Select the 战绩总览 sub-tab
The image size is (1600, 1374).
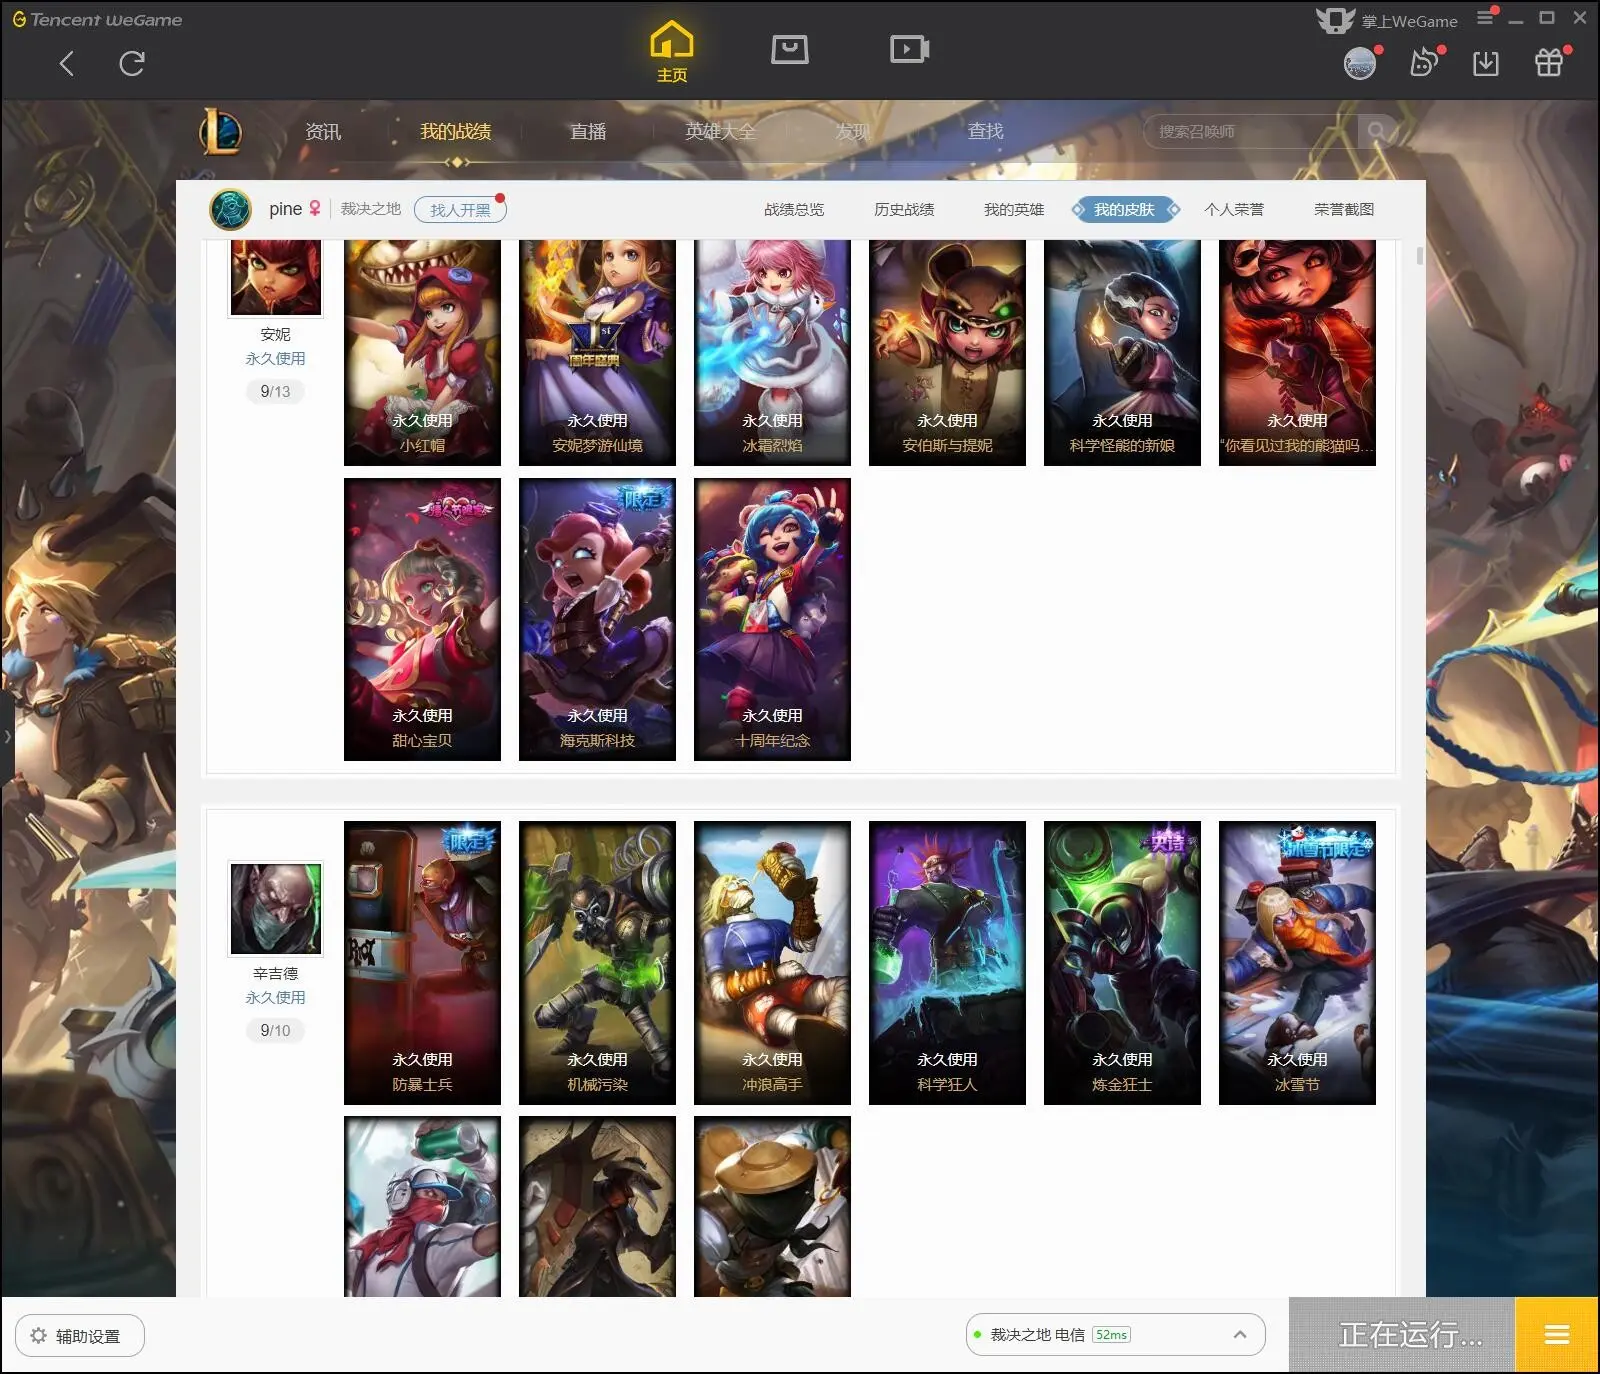(x=794, y=209)
